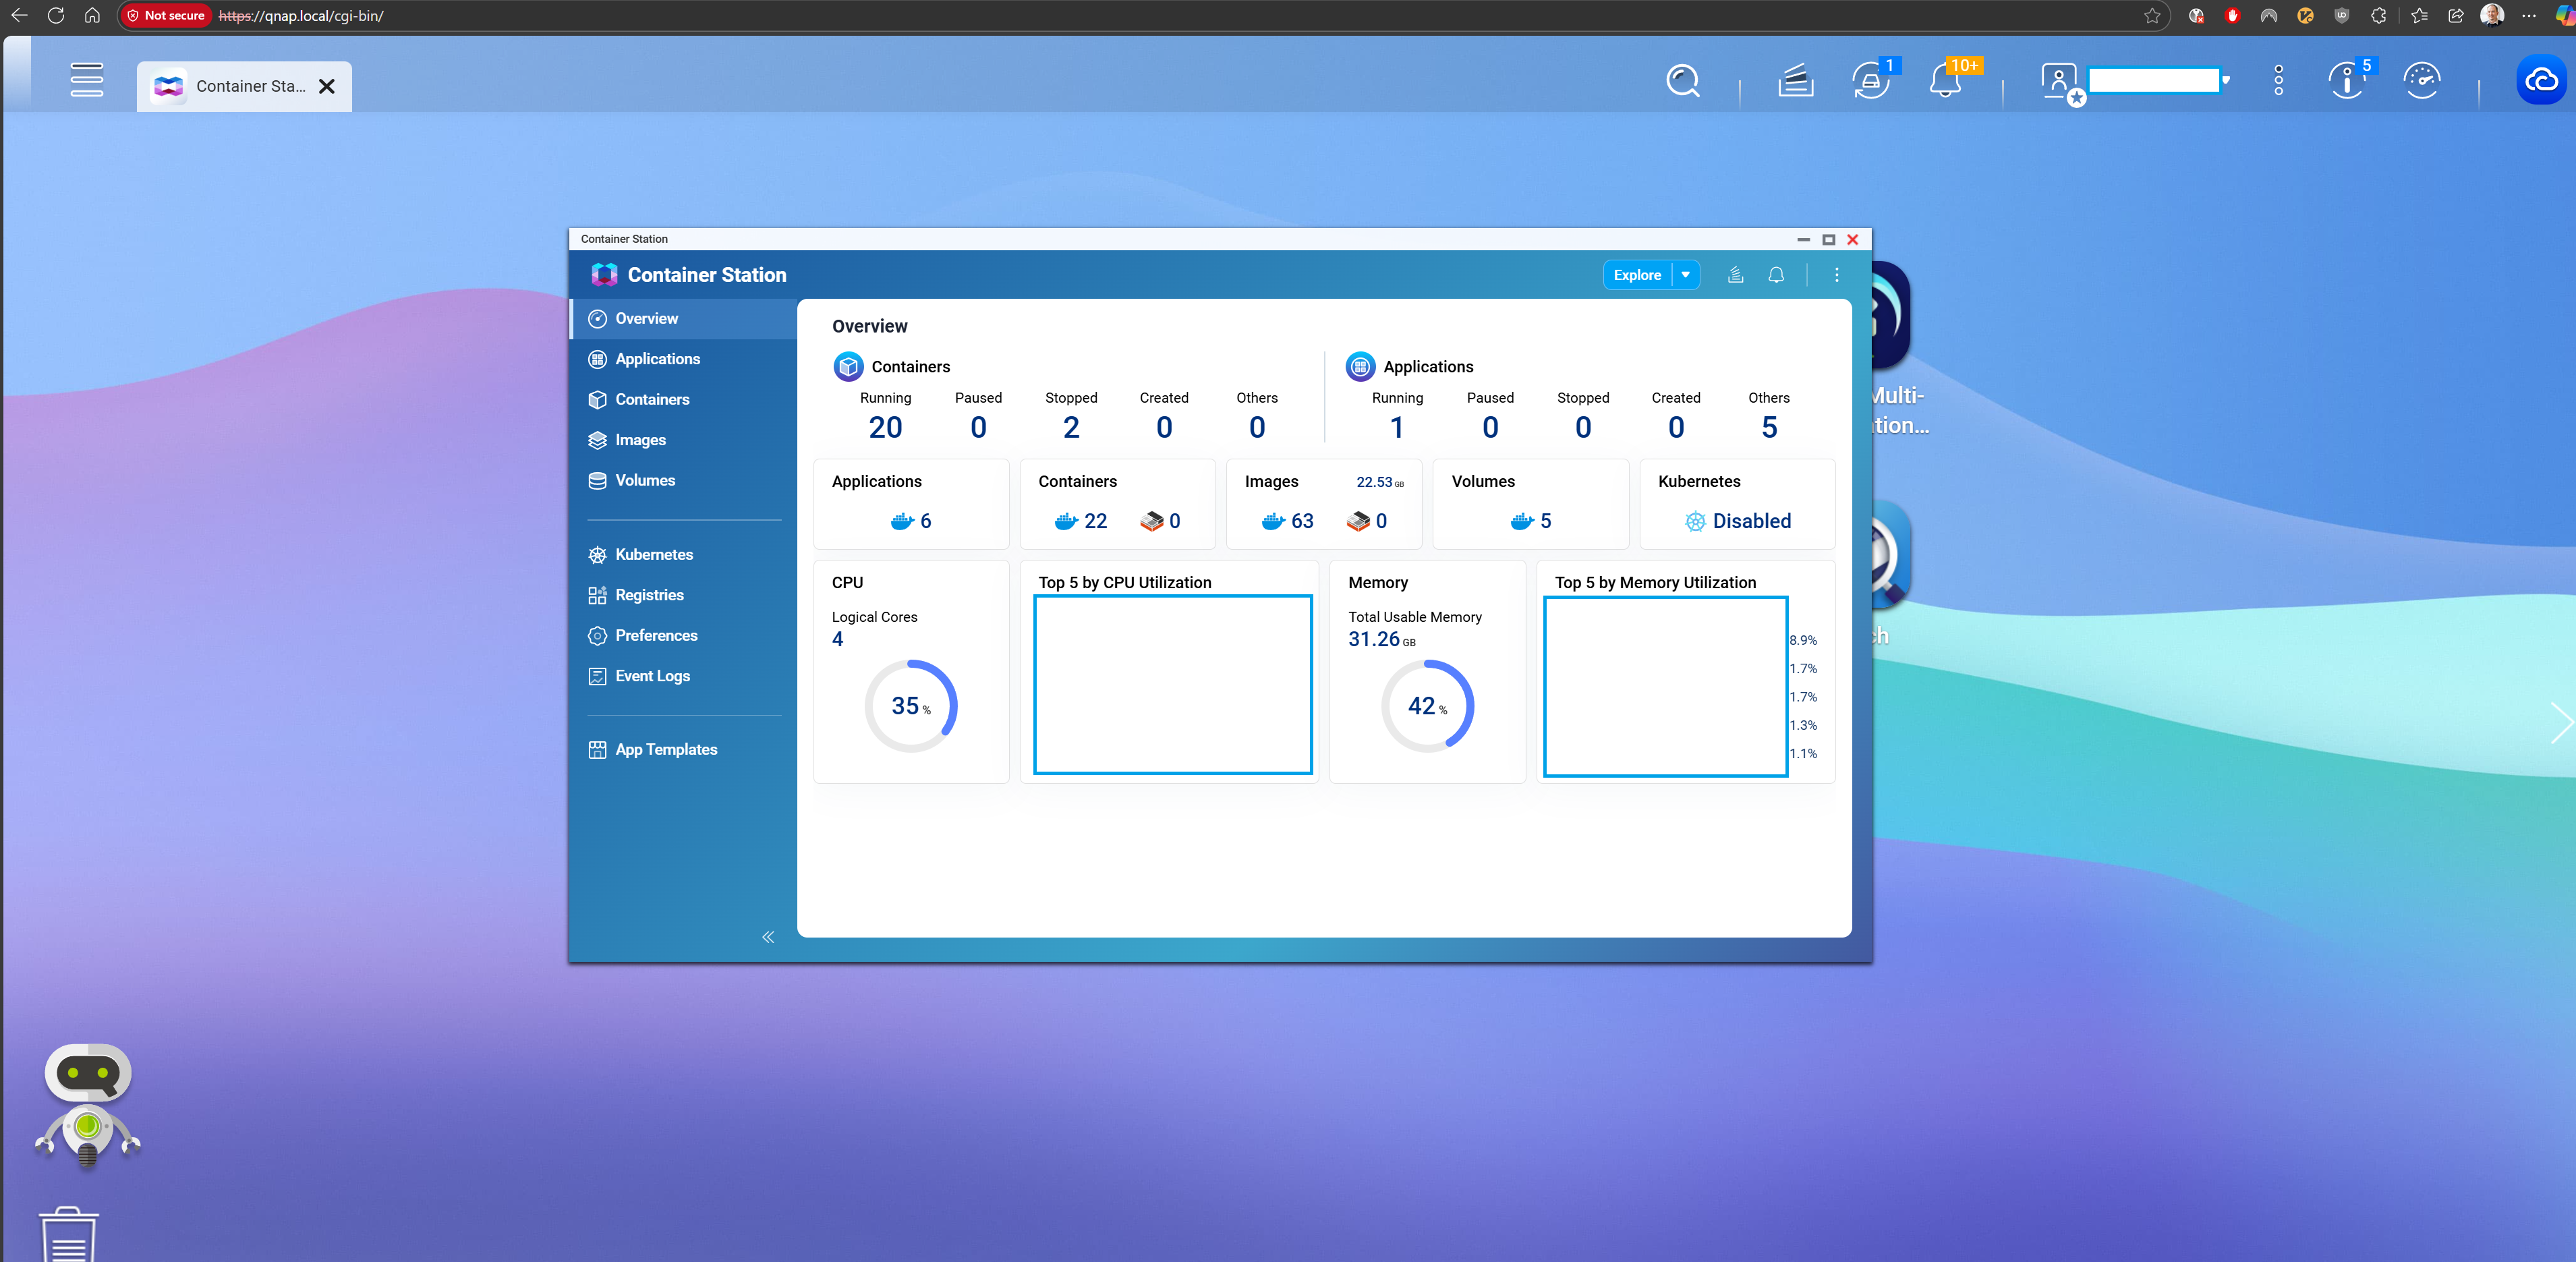This screenshot has height=1262, width=2576.
Task: Collapse the sidebar using the double-chevron
Action: coord(768,937)
